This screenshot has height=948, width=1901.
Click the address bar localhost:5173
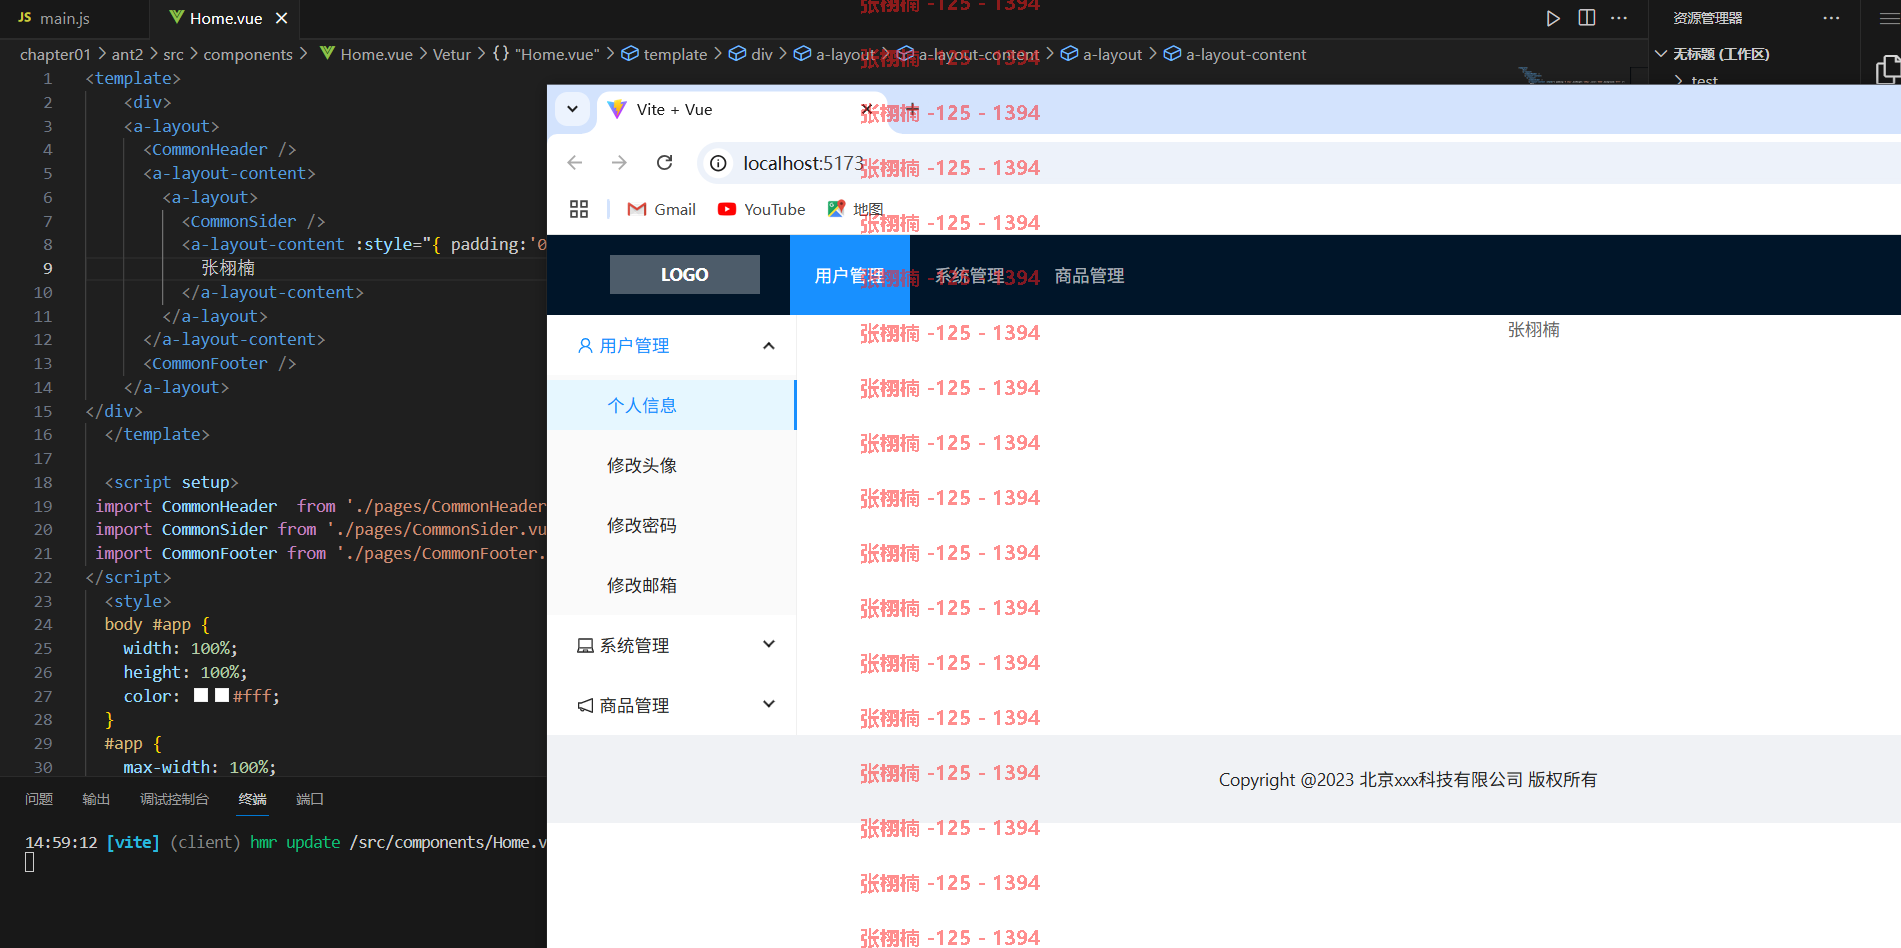click(803, 163)
